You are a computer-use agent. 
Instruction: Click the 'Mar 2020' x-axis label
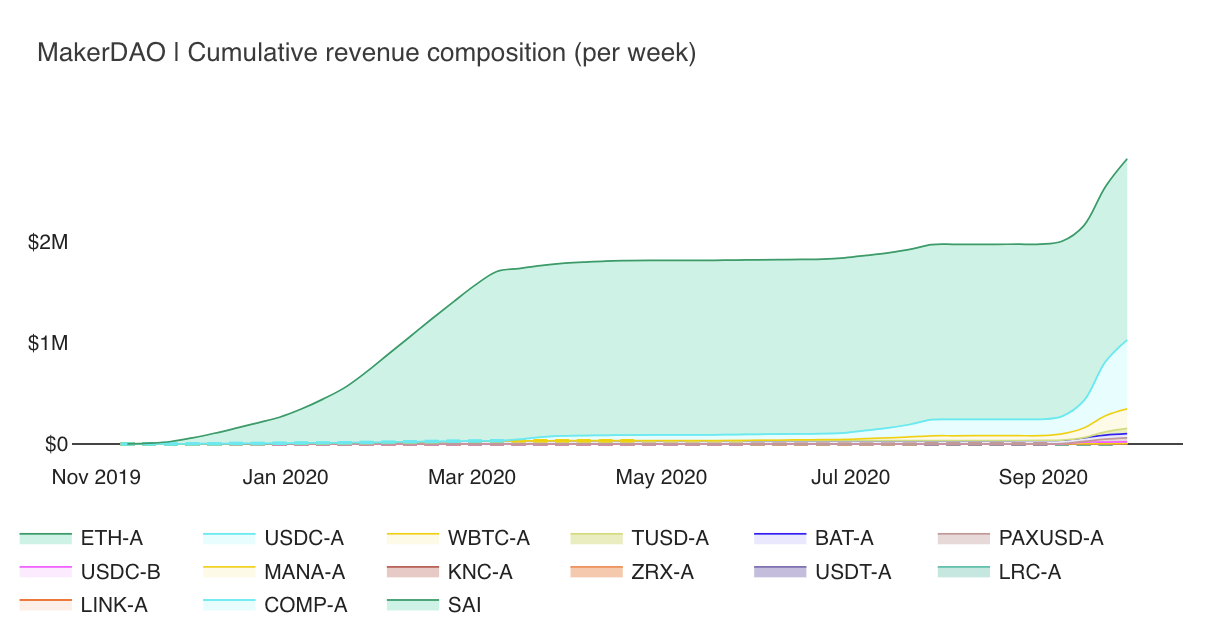[x=472, y=477]
